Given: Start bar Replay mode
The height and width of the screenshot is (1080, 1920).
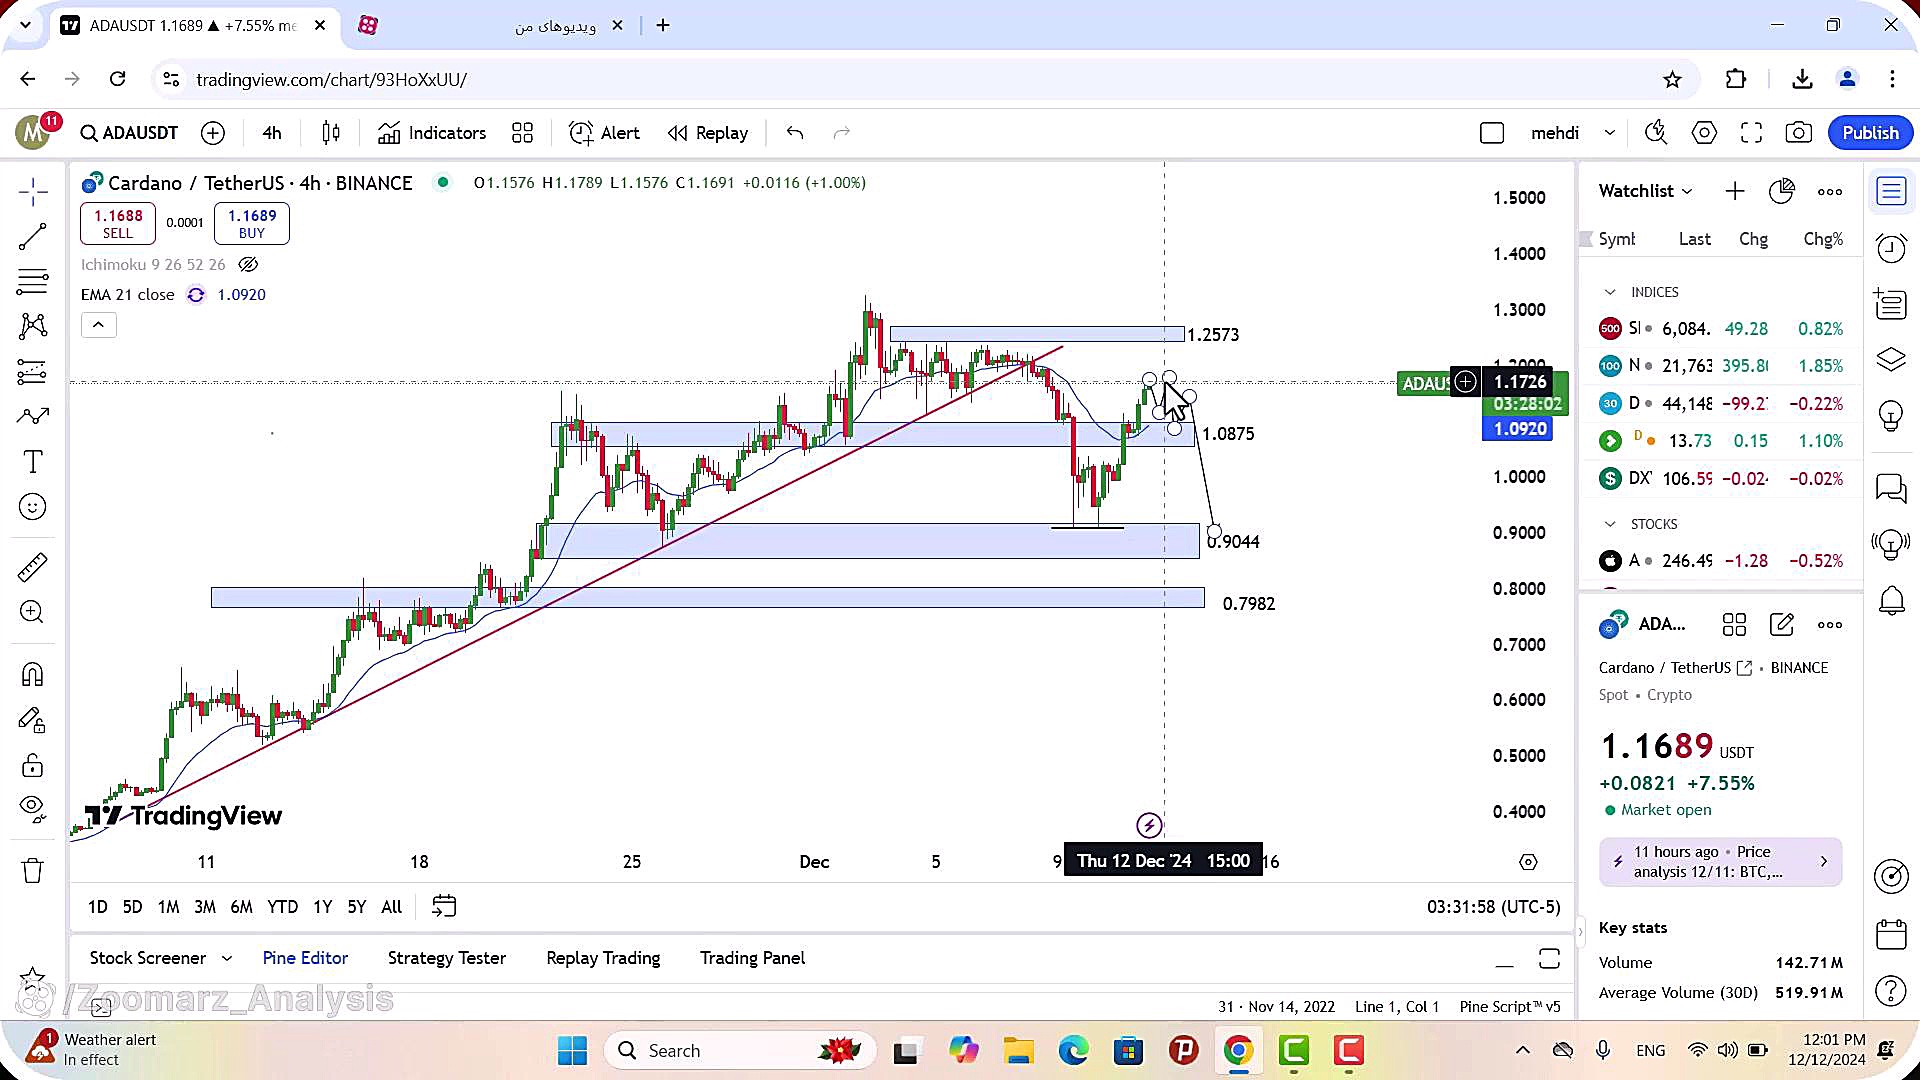Looking at the screenshot, I should pyautogui.click(x=708, y=133).
